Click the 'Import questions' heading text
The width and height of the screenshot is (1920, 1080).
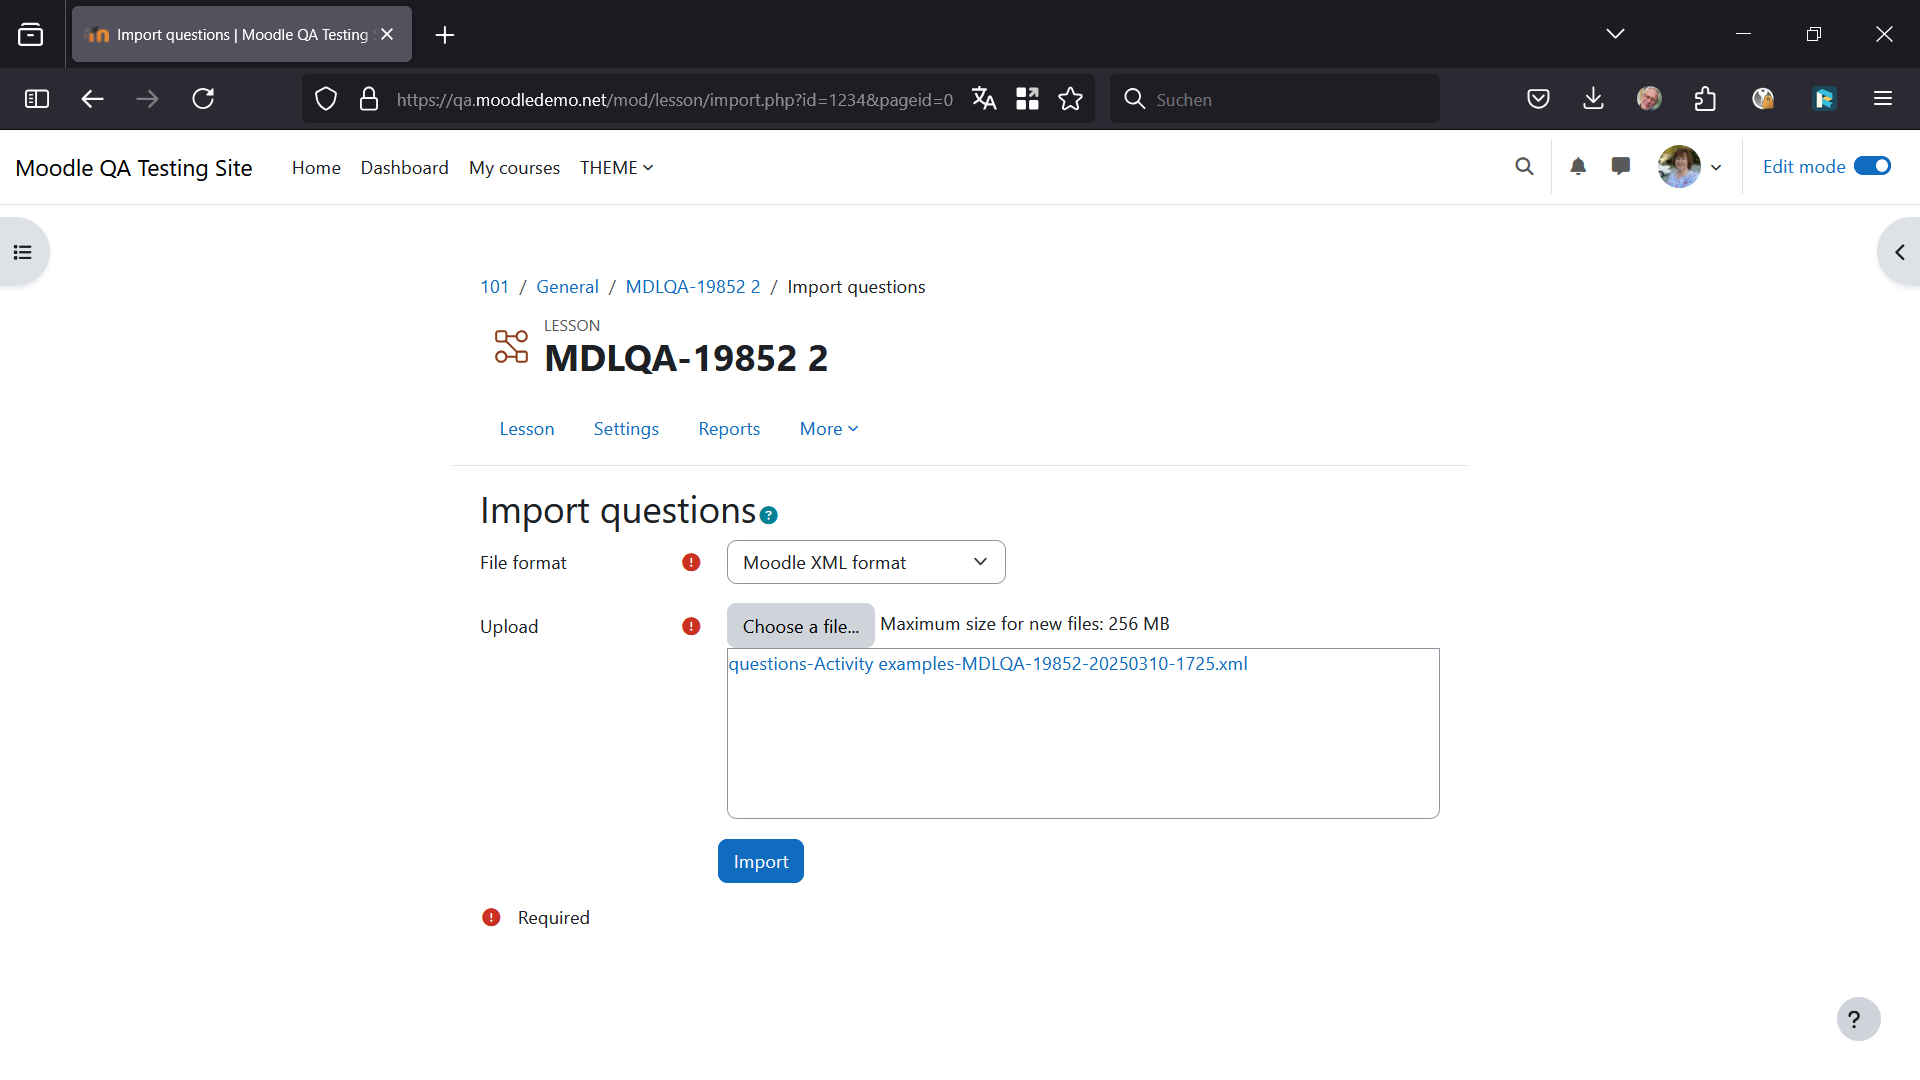coord(618,511)
